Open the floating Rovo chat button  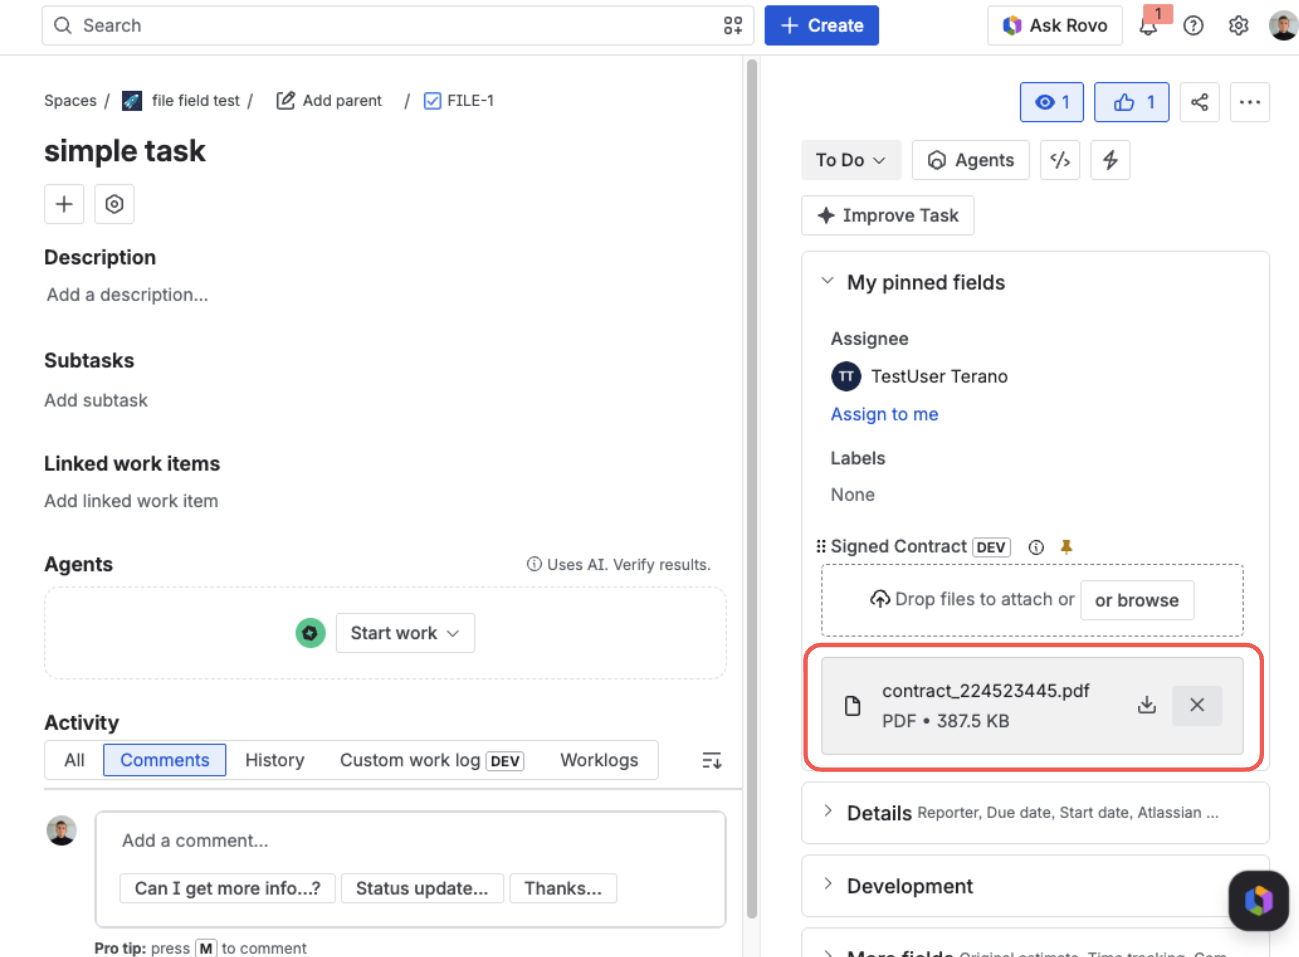click(1258, 900)
